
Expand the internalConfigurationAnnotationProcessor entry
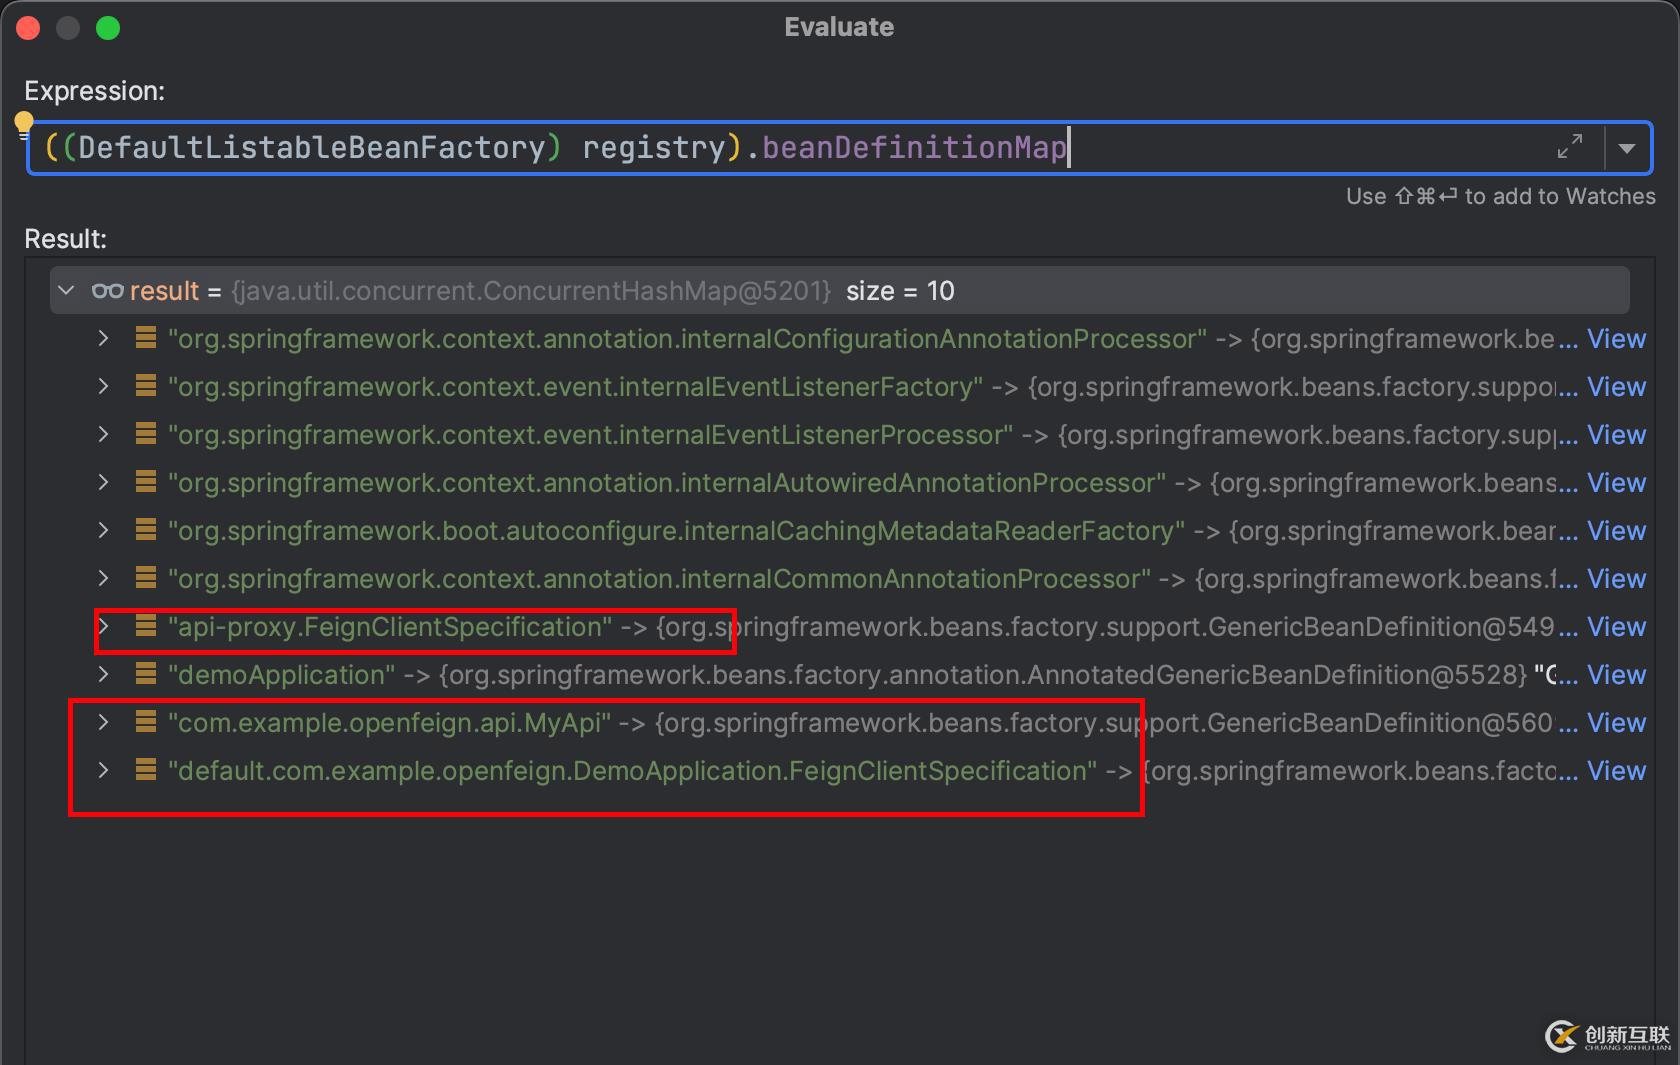click(x=103, y=339)
